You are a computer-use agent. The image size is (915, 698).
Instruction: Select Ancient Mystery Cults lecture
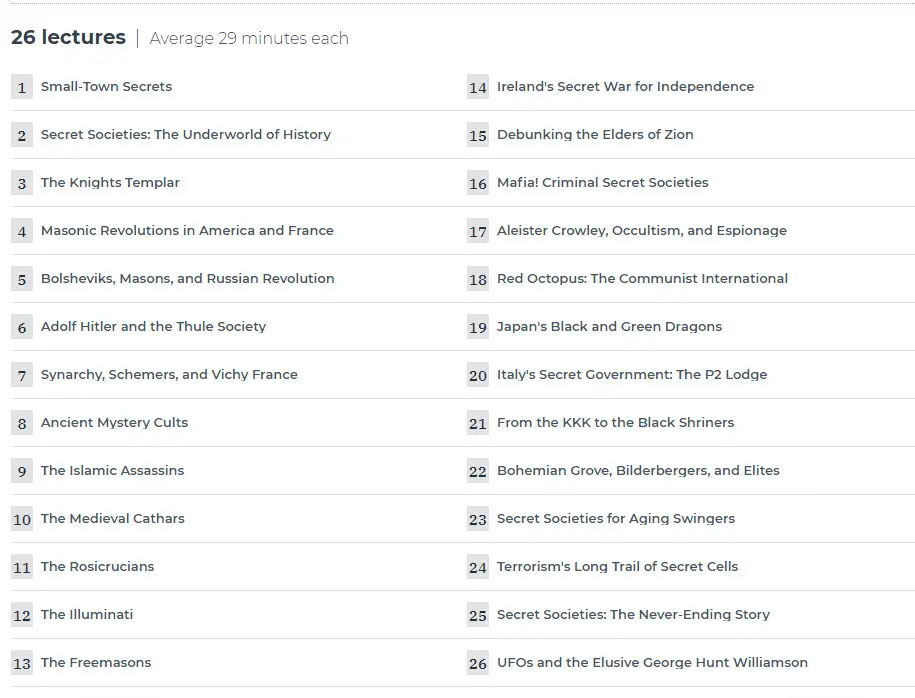click(x=114, y=423)
